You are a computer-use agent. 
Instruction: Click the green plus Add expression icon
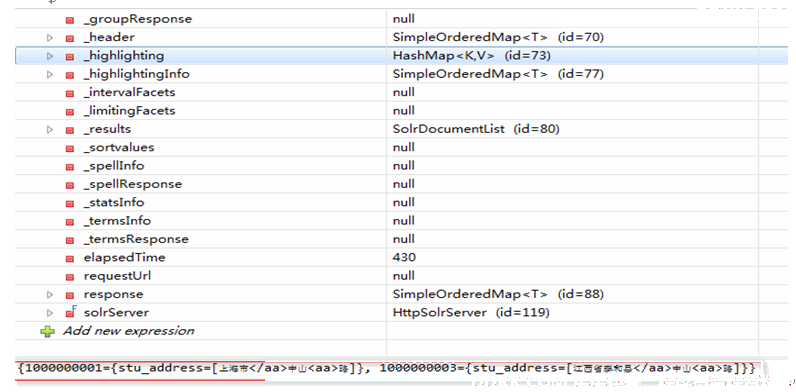pos(48,332)
